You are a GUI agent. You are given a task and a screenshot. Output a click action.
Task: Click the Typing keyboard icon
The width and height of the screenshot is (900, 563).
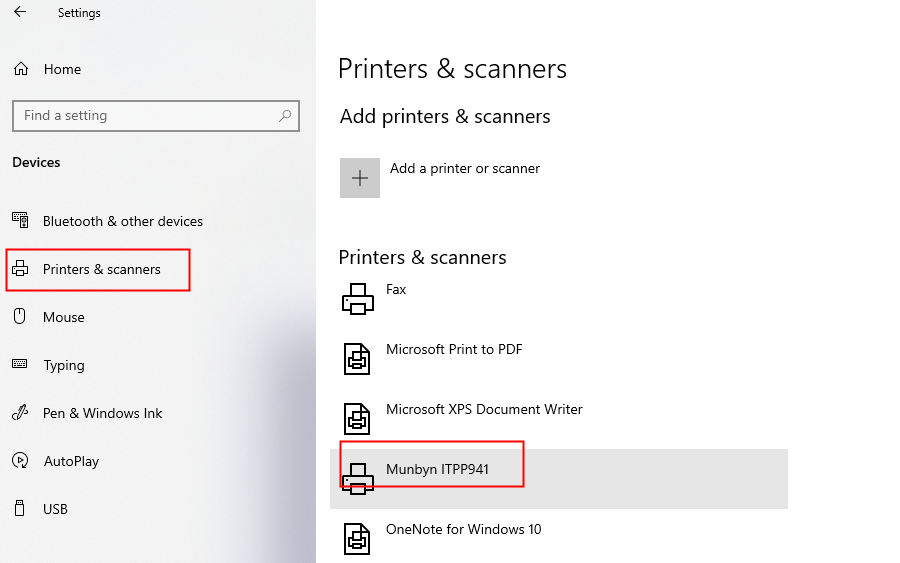[20, 364]
